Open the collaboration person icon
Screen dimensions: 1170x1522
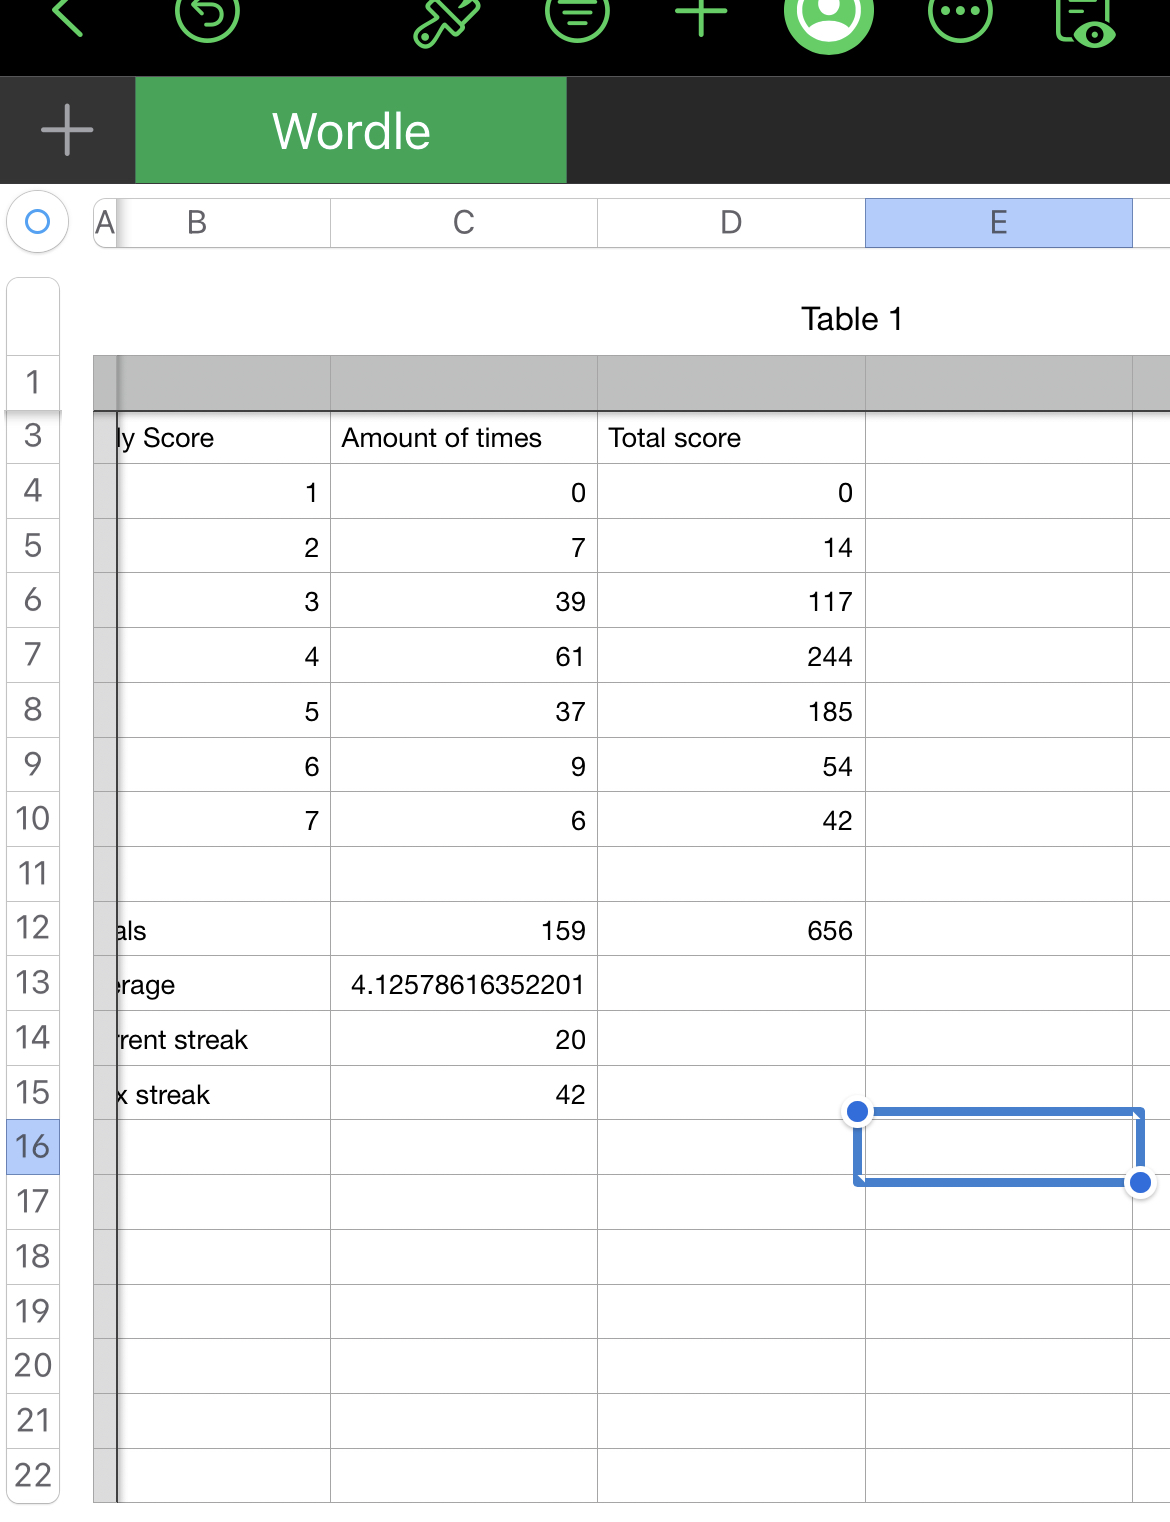pyautogui.click(x=829, y=17)
